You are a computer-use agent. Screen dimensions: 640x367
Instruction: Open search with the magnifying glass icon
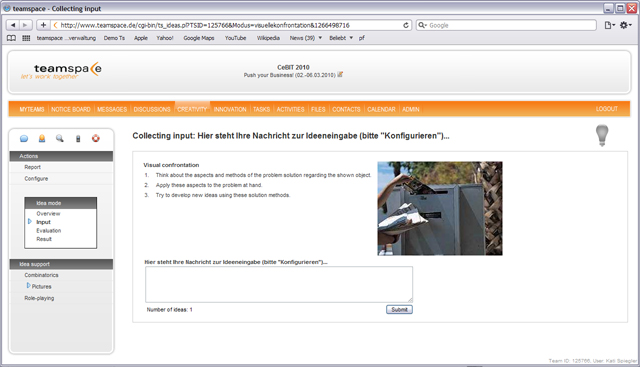(x=60, y=138)
